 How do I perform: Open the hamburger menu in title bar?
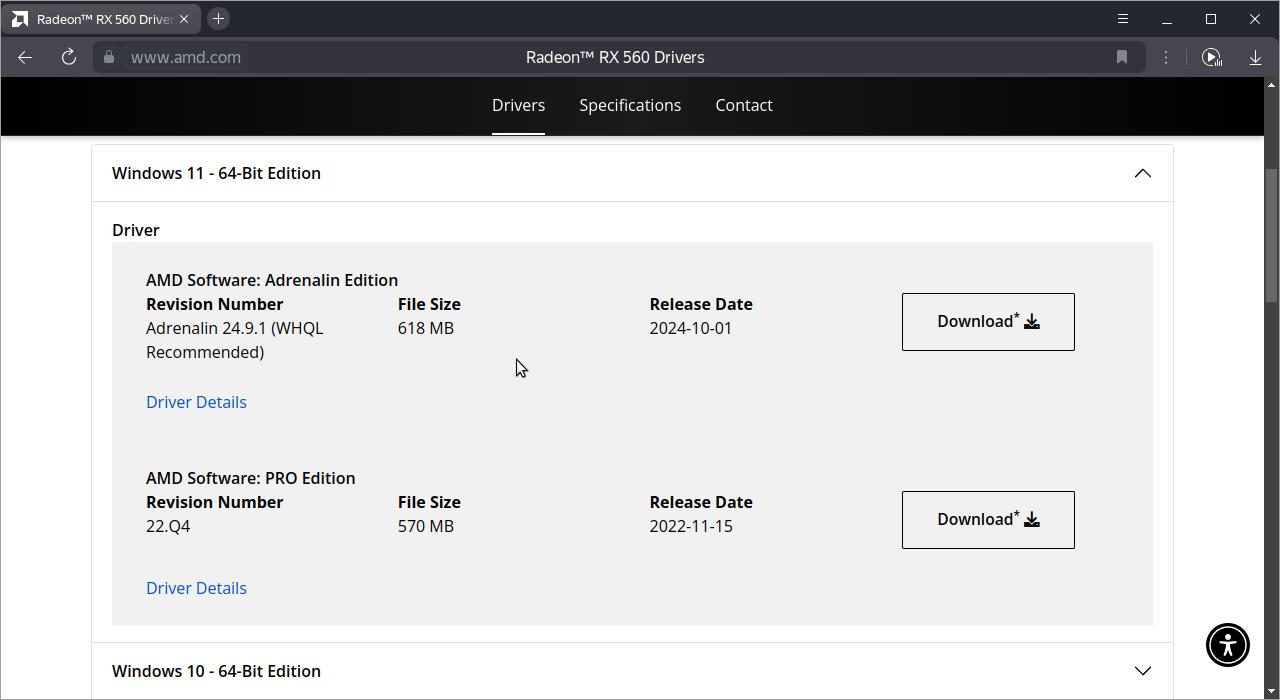[x=1123, y=19]
